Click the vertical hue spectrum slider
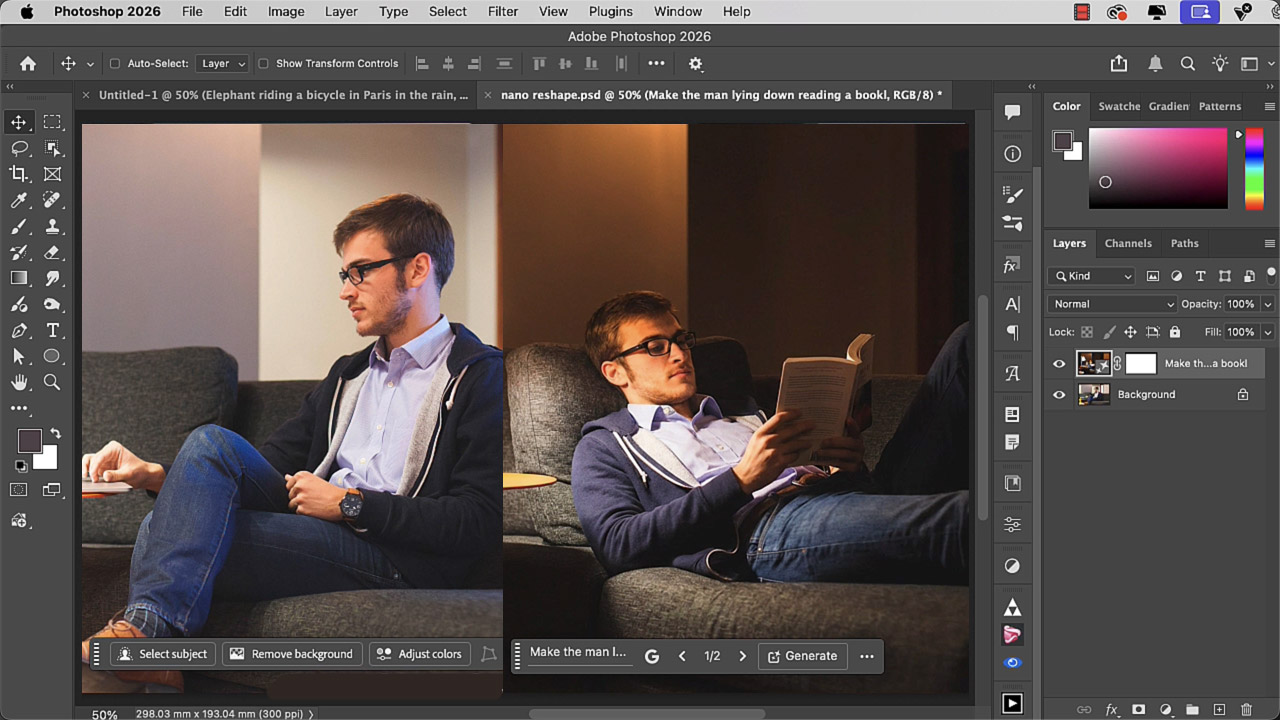1280x720 pixels. pyautogui.click(x=1253, y=168)
